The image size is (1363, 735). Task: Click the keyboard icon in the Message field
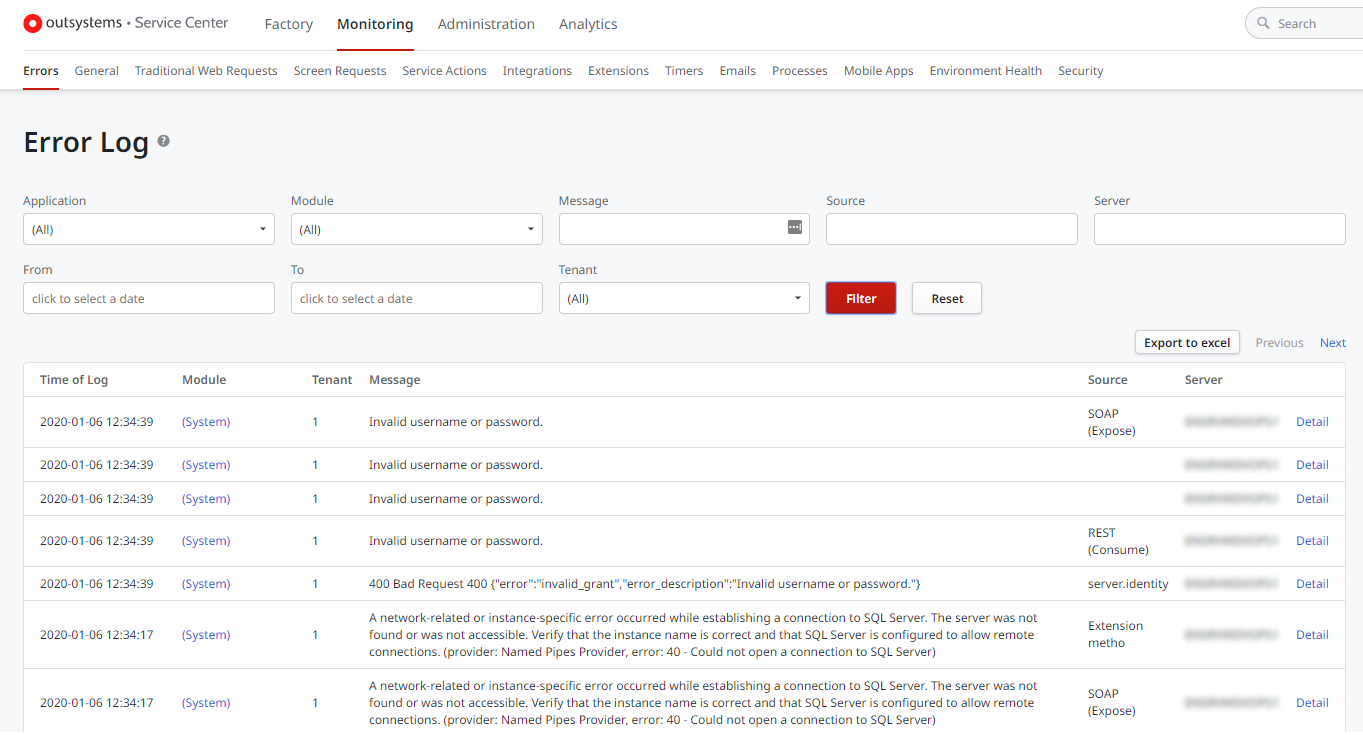pyautogui.click(x=795, y=228)
